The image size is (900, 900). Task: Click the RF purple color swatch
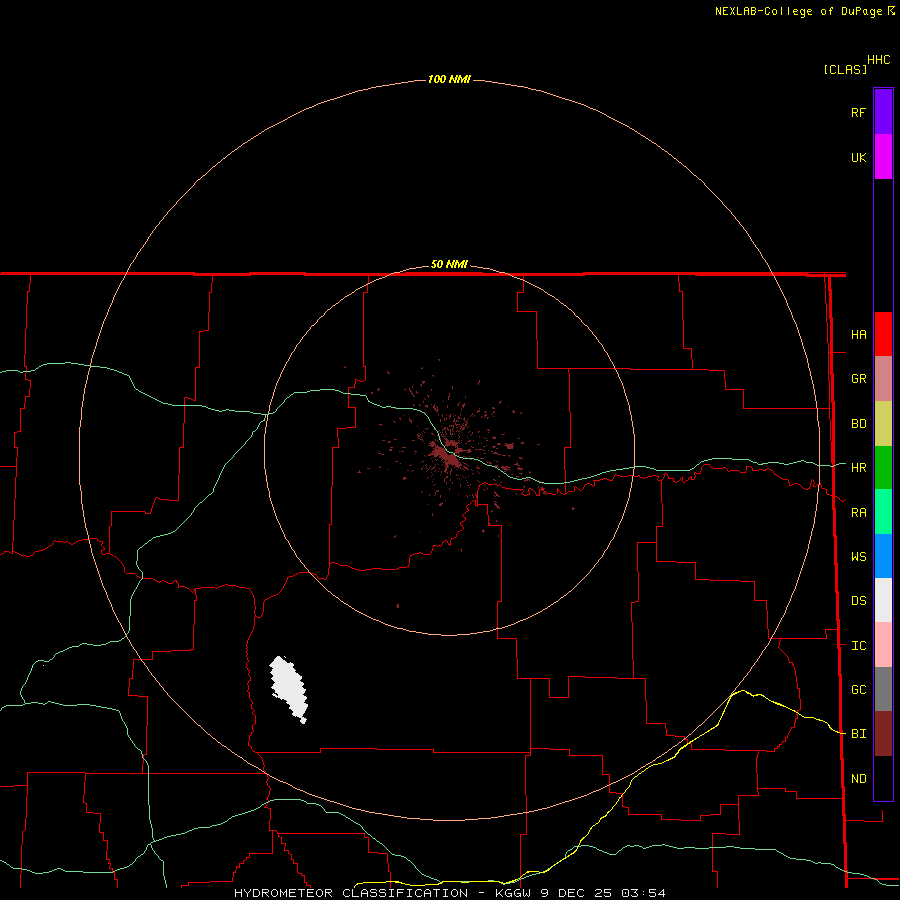tap(883, 112)
